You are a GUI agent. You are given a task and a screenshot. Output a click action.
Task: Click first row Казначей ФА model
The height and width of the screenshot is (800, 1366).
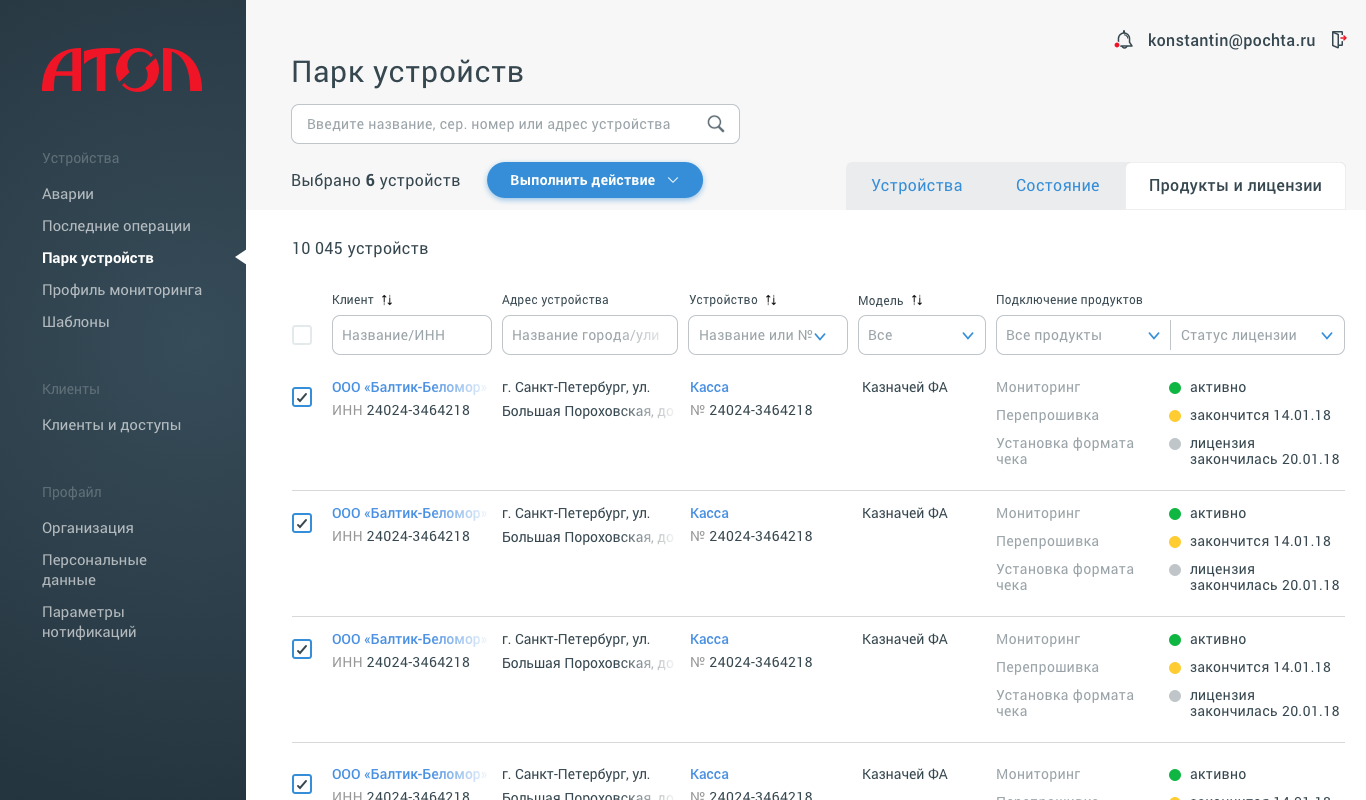[905, 387]
